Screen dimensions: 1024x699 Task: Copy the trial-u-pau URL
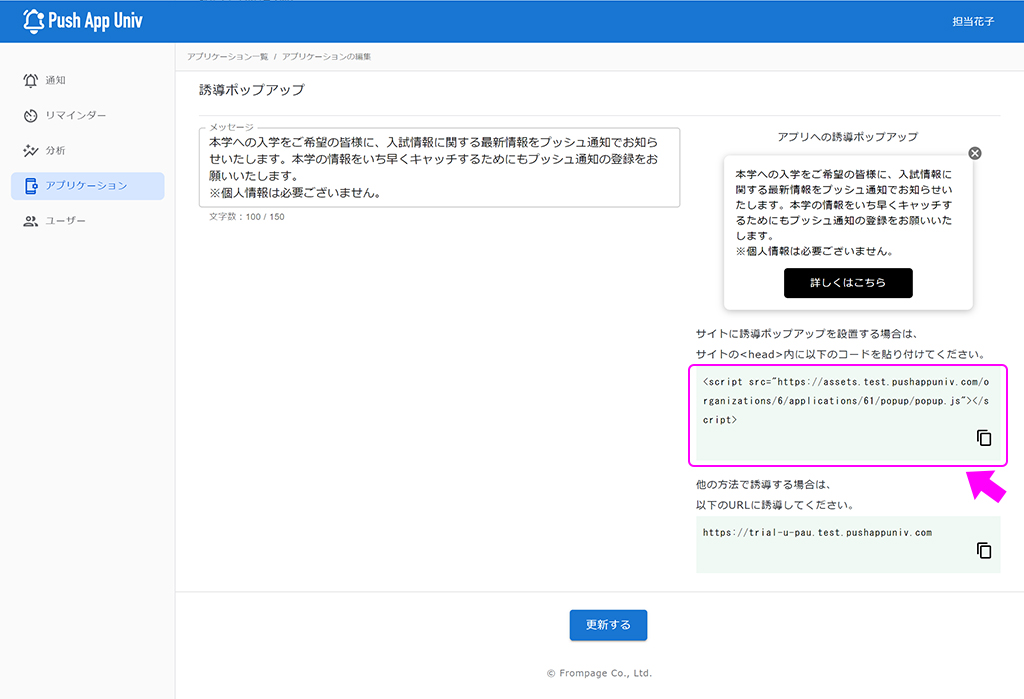click(984, 551)
